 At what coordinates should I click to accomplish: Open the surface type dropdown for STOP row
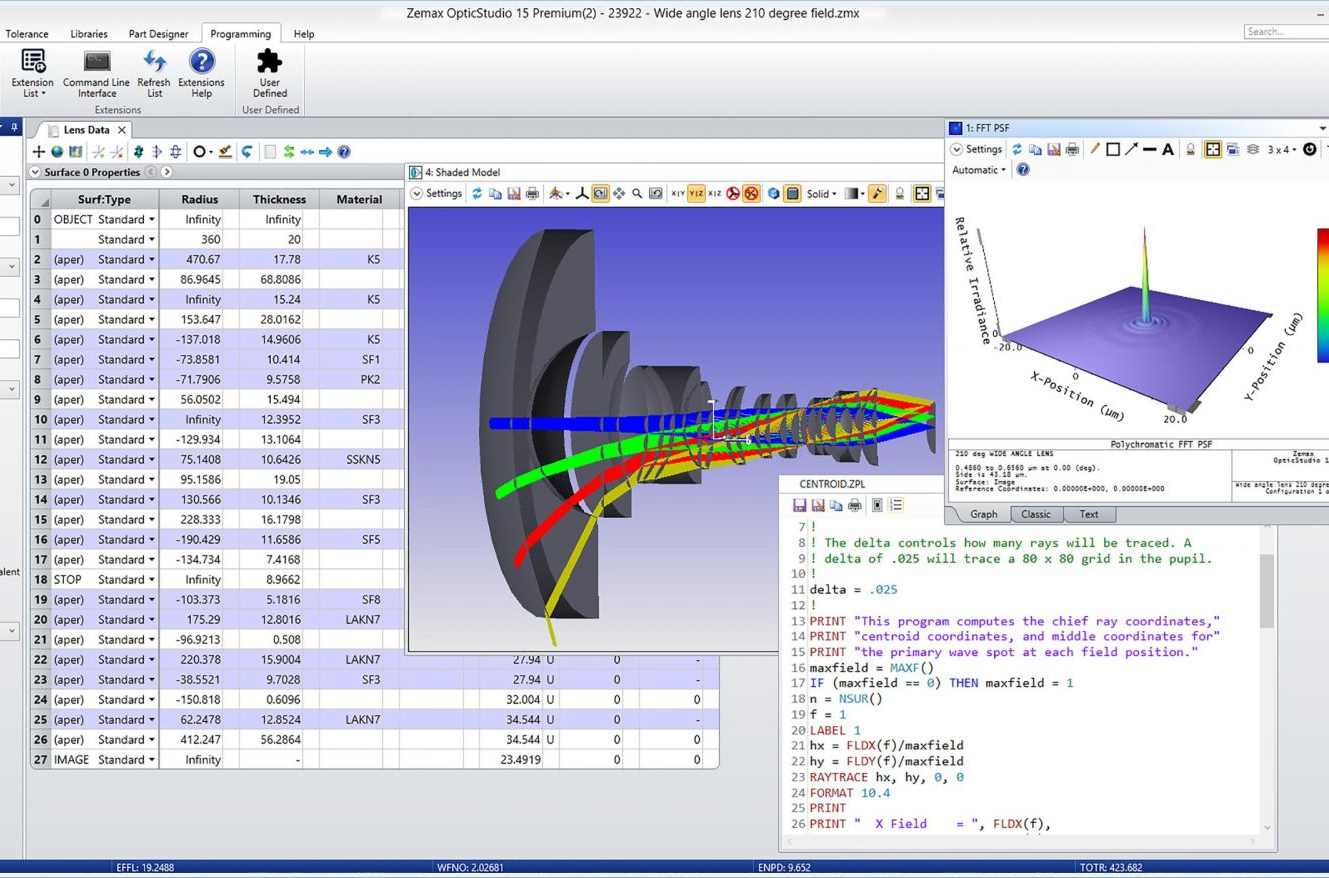click(152, 580)
